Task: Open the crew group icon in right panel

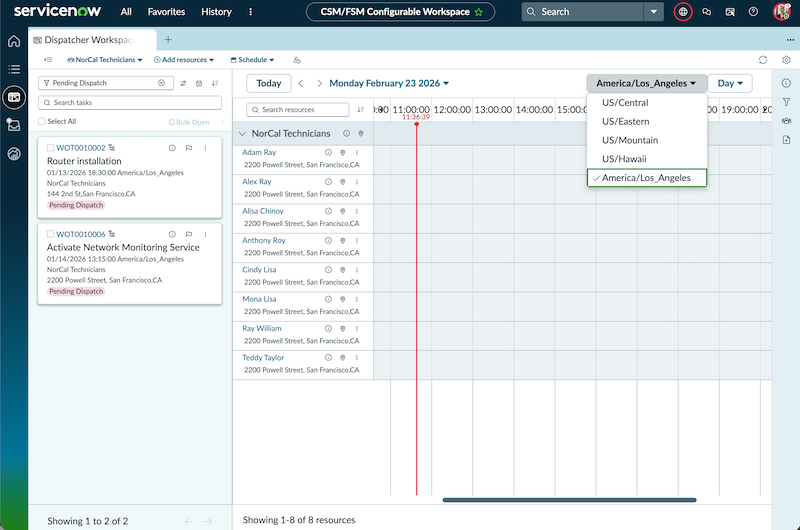Action: [786, 121]
